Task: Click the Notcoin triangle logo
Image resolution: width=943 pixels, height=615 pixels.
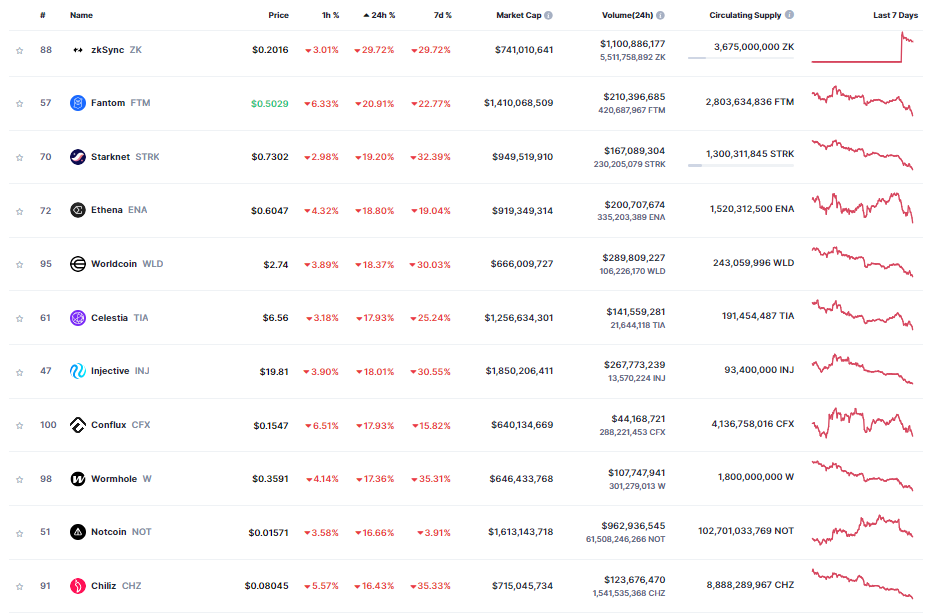Action: (x=78, y=532)
